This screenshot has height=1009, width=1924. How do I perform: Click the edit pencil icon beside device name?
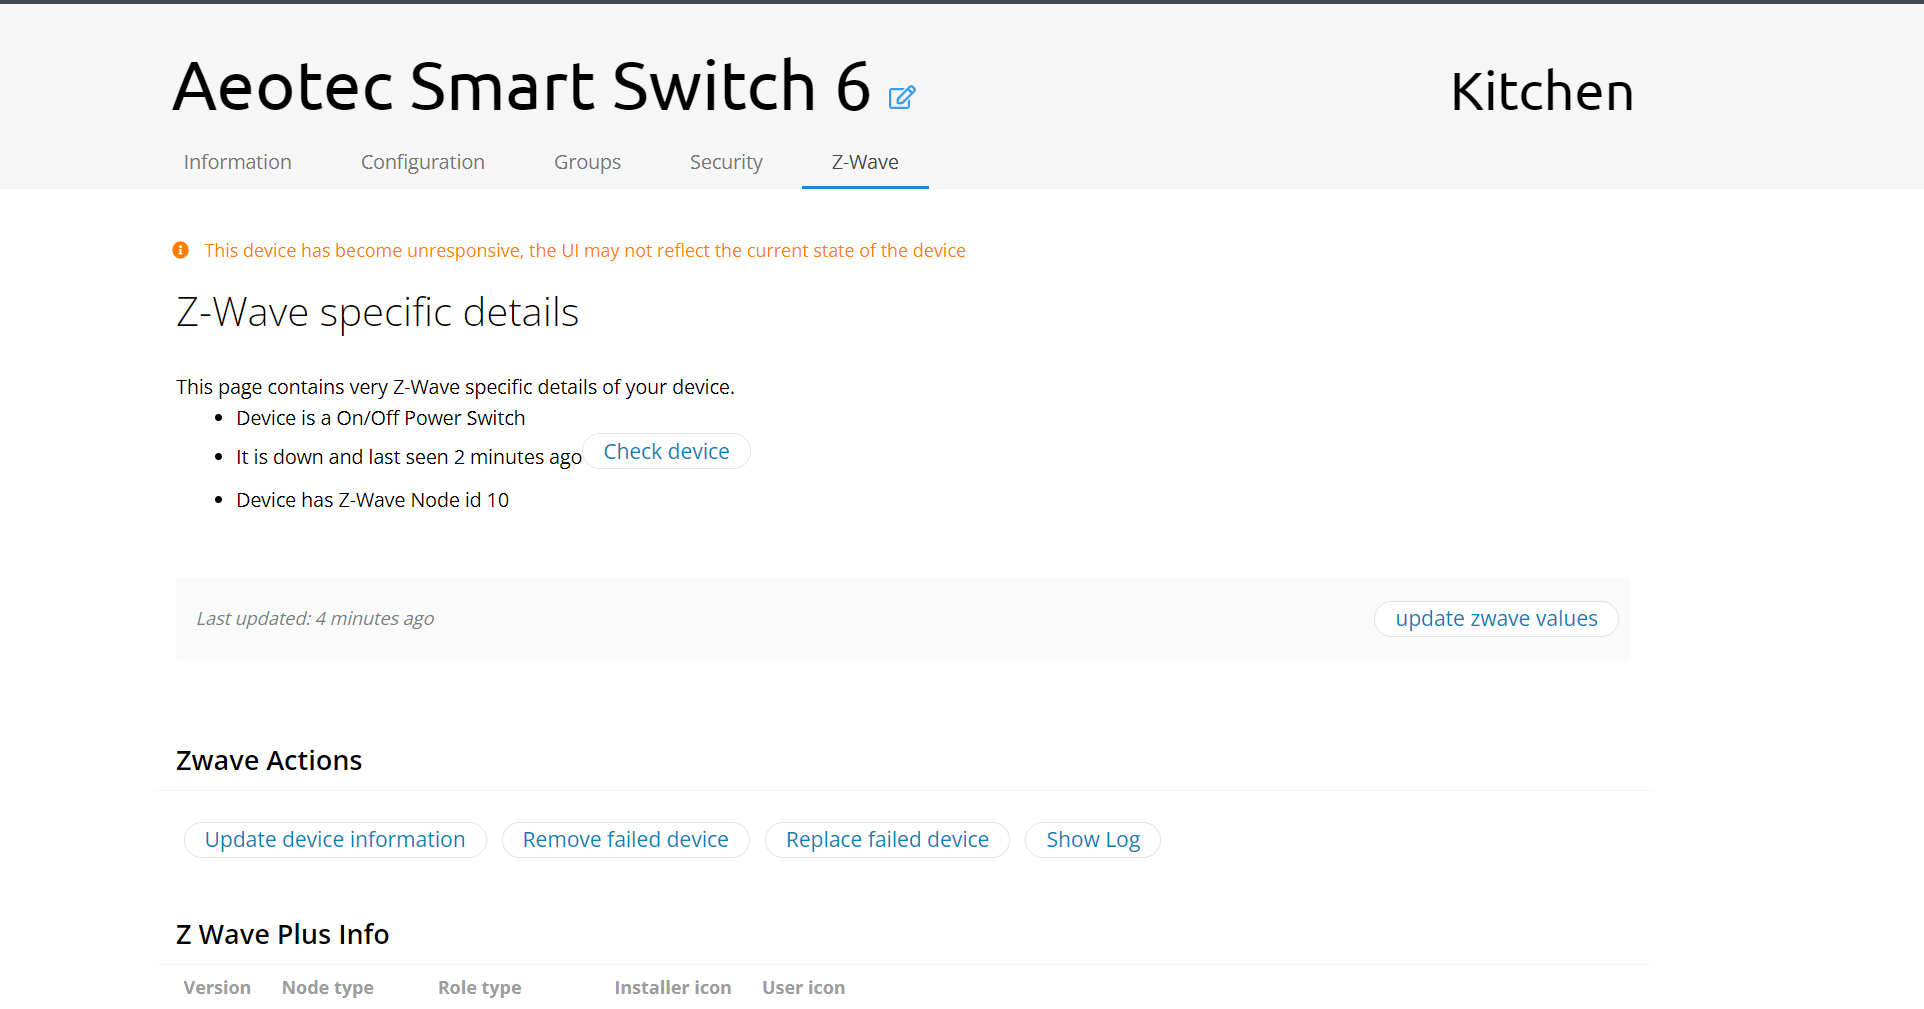[x=901, y=97]
